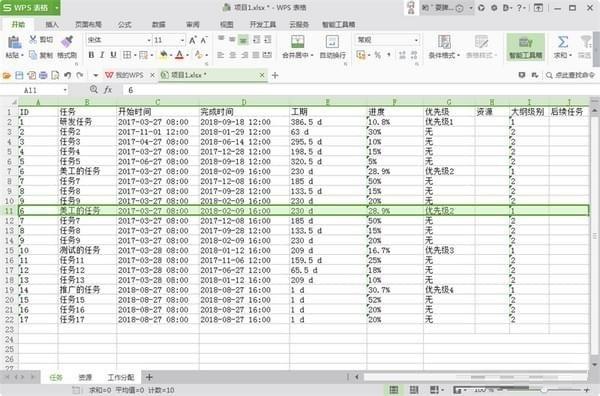The width and height of the screenshot is (600, 396).
Task: Open Conditional Formatting (条件格式) icon
Action: pos(444,41)
